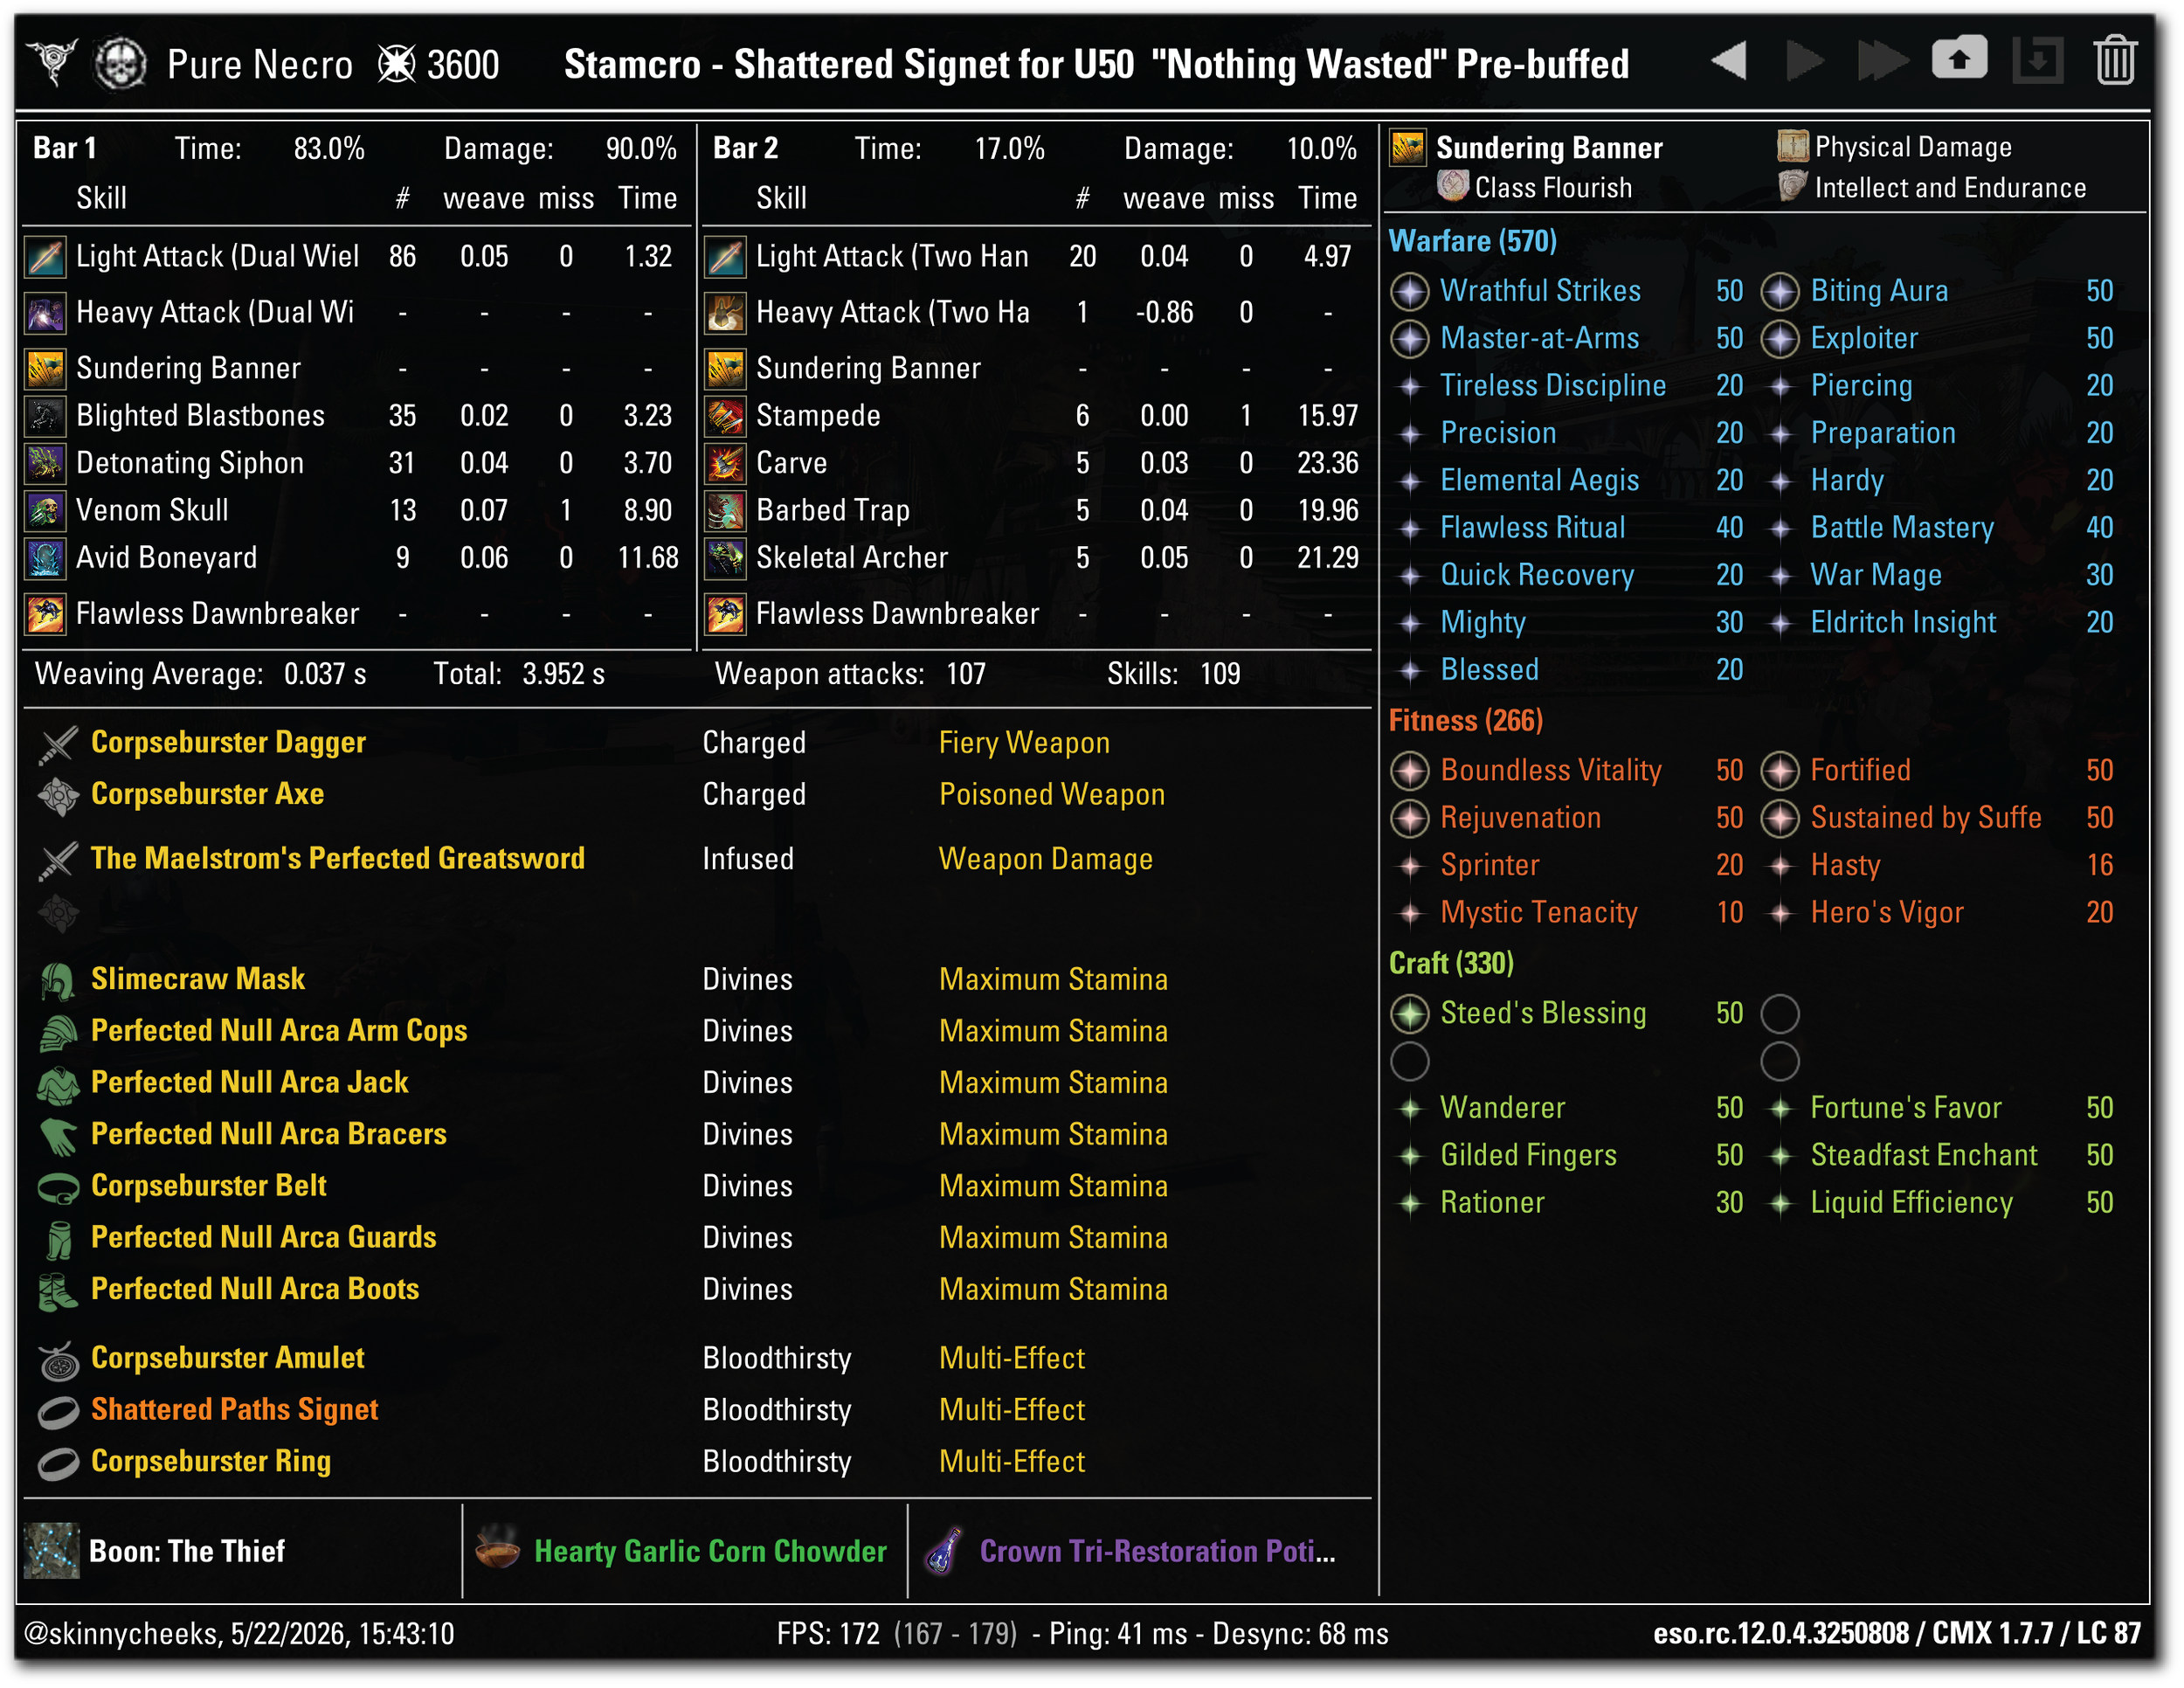Click the Steed's Blessing slotted star
This screenshot has height=1688, width=2184.
point(1410,1014)
